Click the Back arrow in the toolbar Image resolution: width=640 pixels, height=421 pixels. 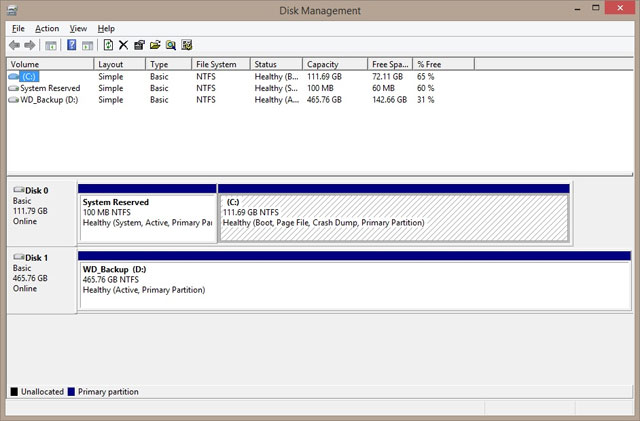pos(15,45)
